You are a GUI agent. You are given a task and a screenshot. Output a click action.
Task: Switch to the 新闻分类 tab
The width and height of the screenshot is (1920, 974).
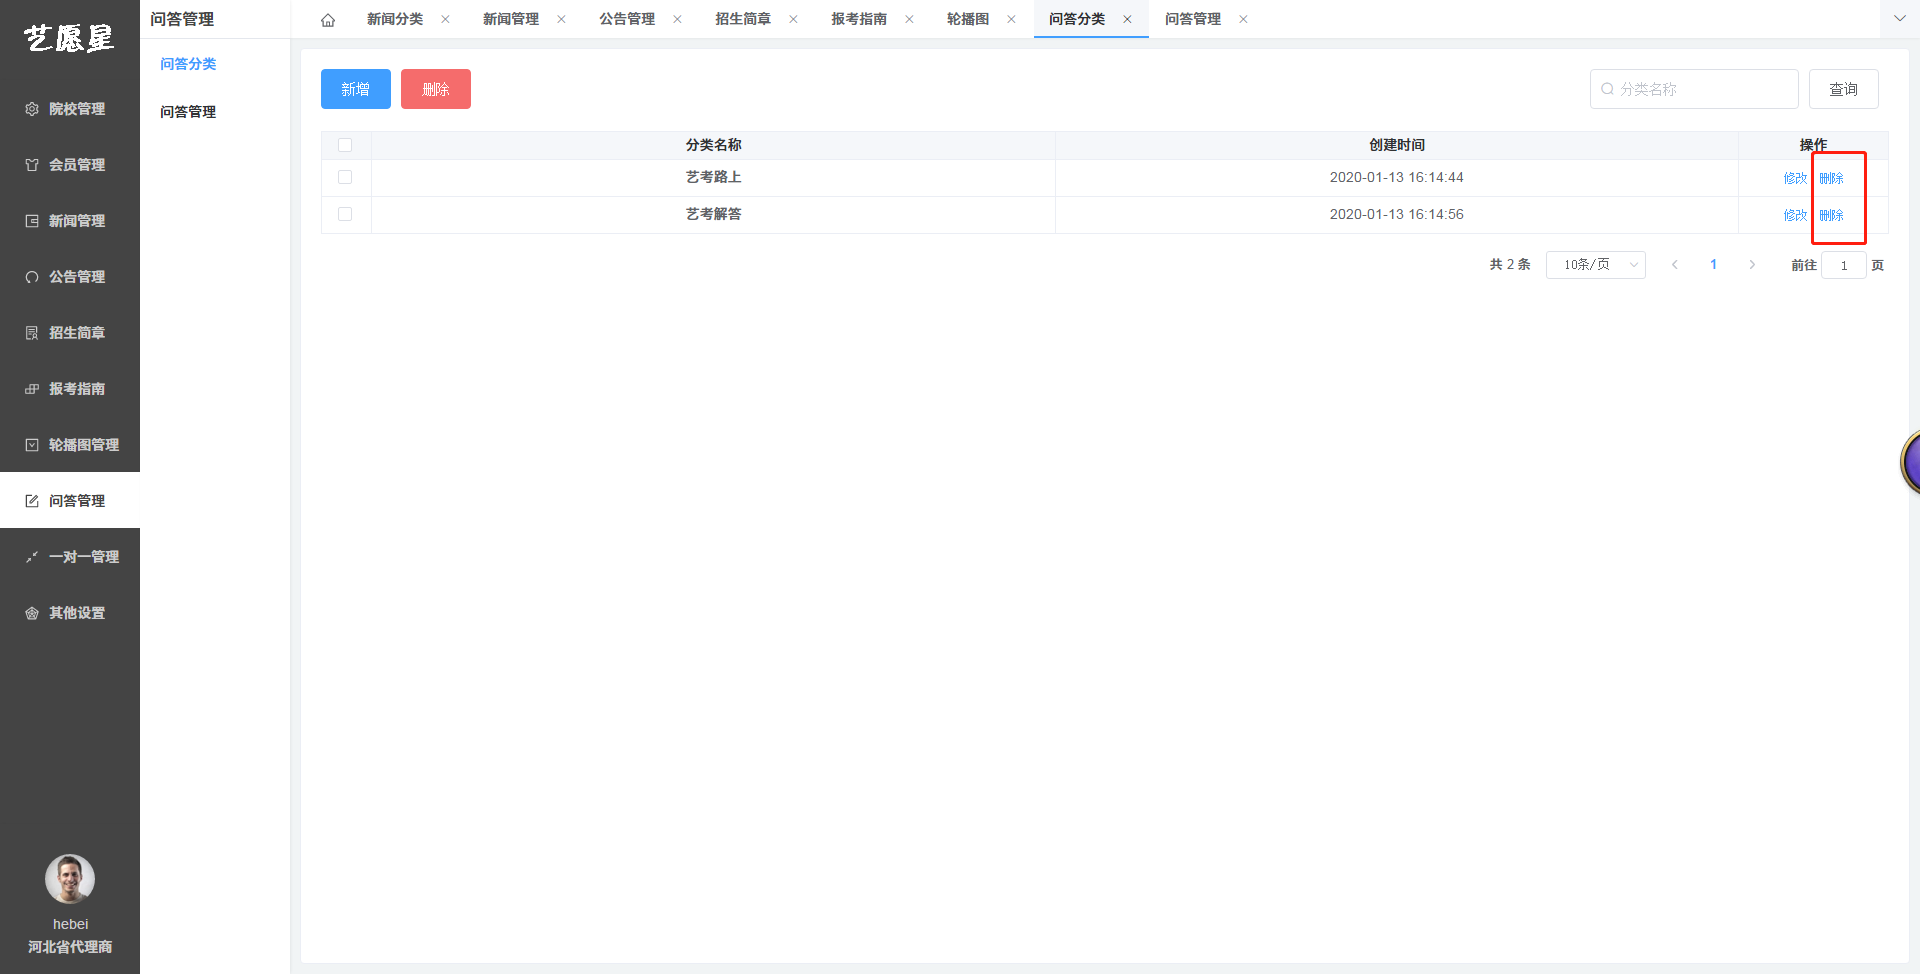395,19
